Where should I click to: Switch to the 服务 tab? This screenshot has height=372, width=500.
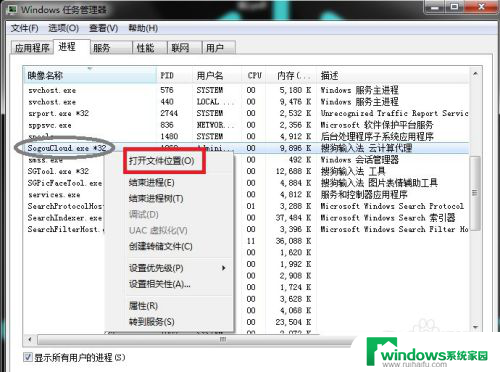(x=111, y=48)
